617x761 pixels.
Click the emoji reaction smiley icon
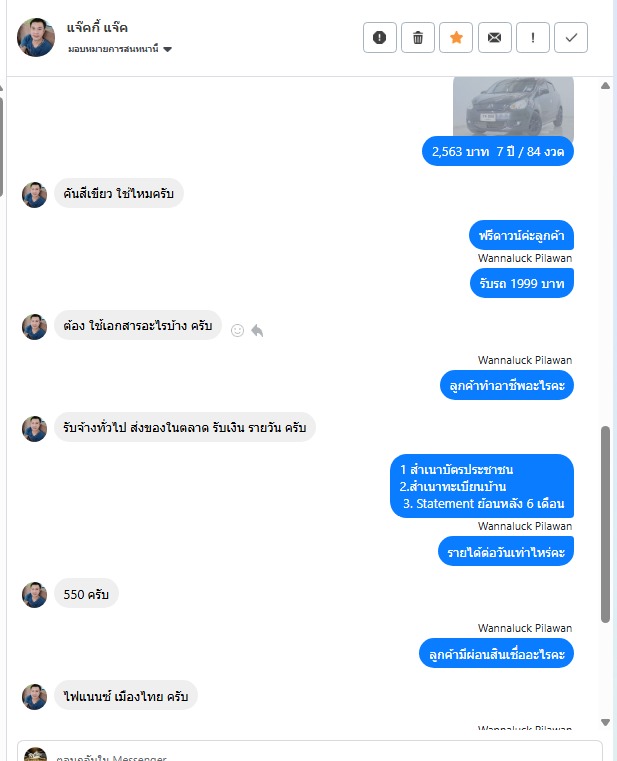[x=237, y=331]
